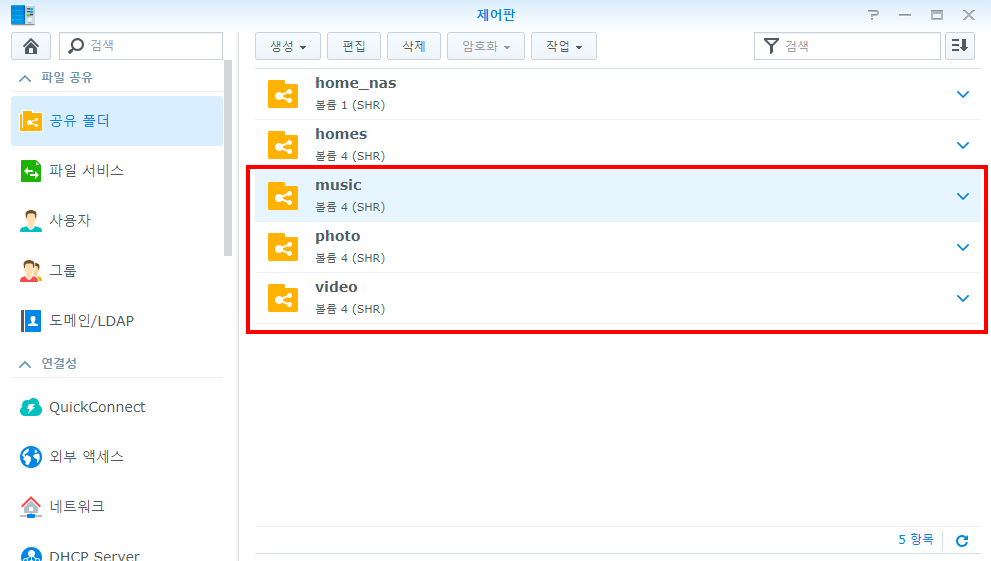
Task: Expand the video folder details
Action: [x=963, y=298]
